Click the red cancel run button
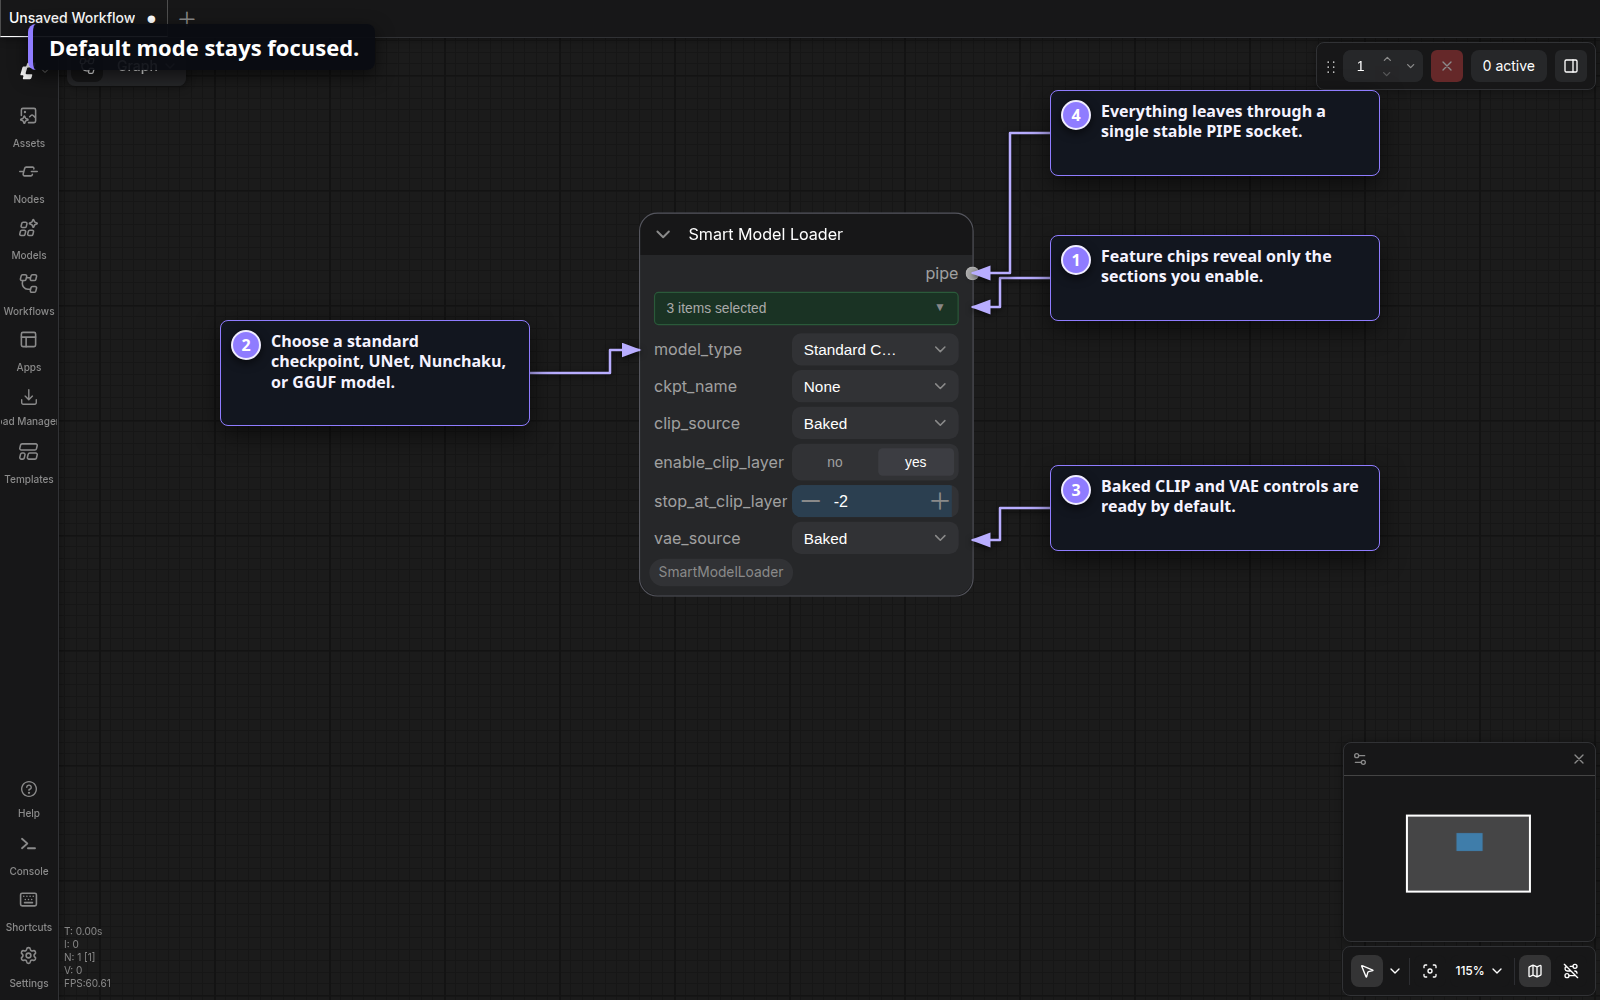 tap(1446, 66)
